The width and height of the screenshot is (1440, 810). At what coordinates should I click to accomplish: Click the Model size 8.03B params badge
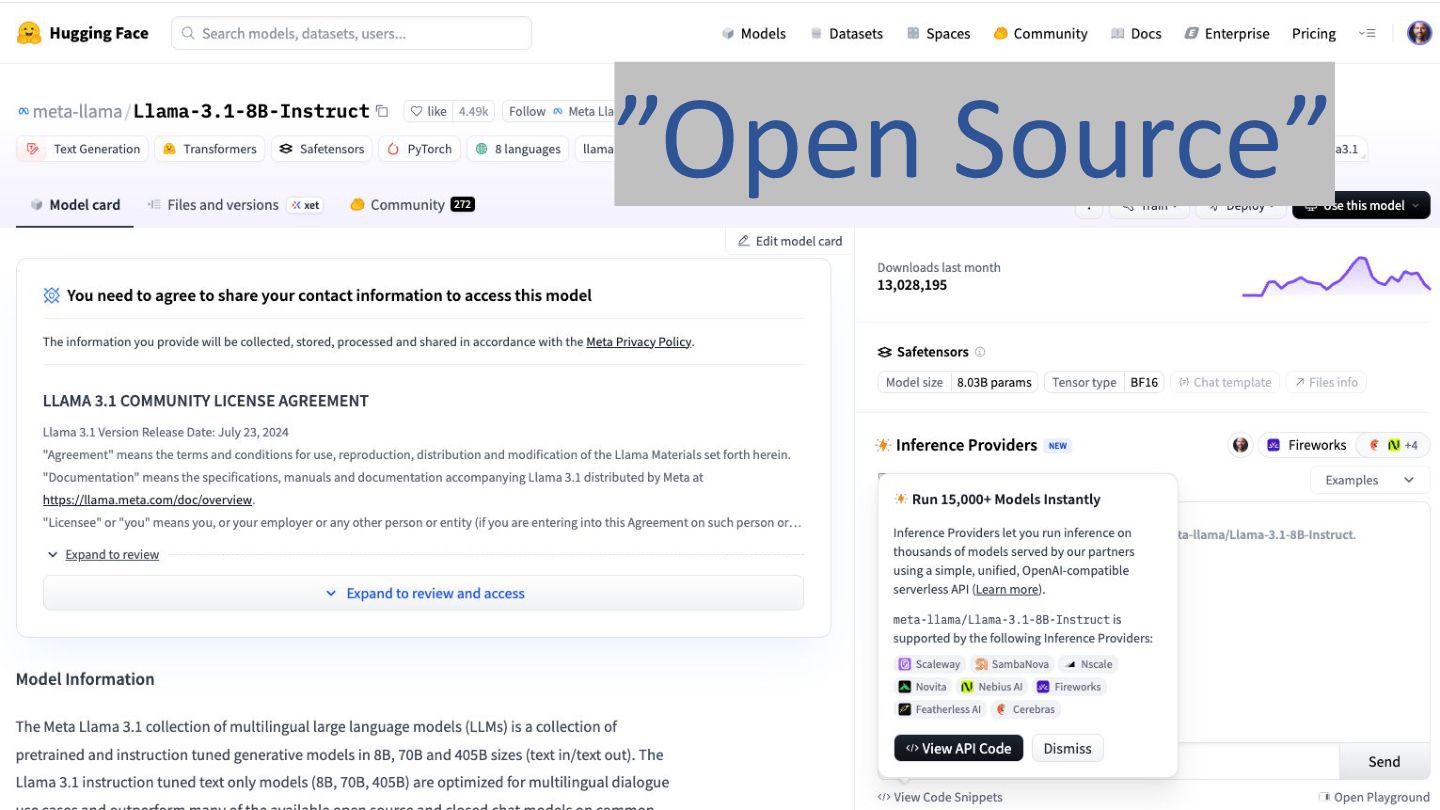click(957, 382)
